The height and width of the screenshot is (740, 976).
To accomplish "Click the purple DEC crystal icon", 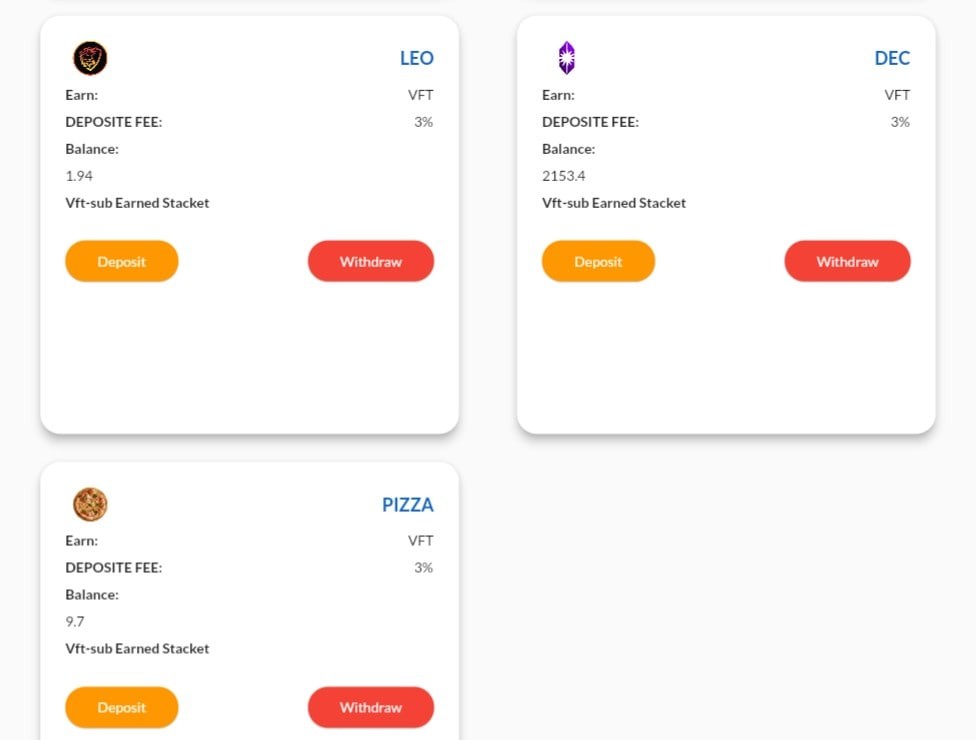I will pos(566,58).
